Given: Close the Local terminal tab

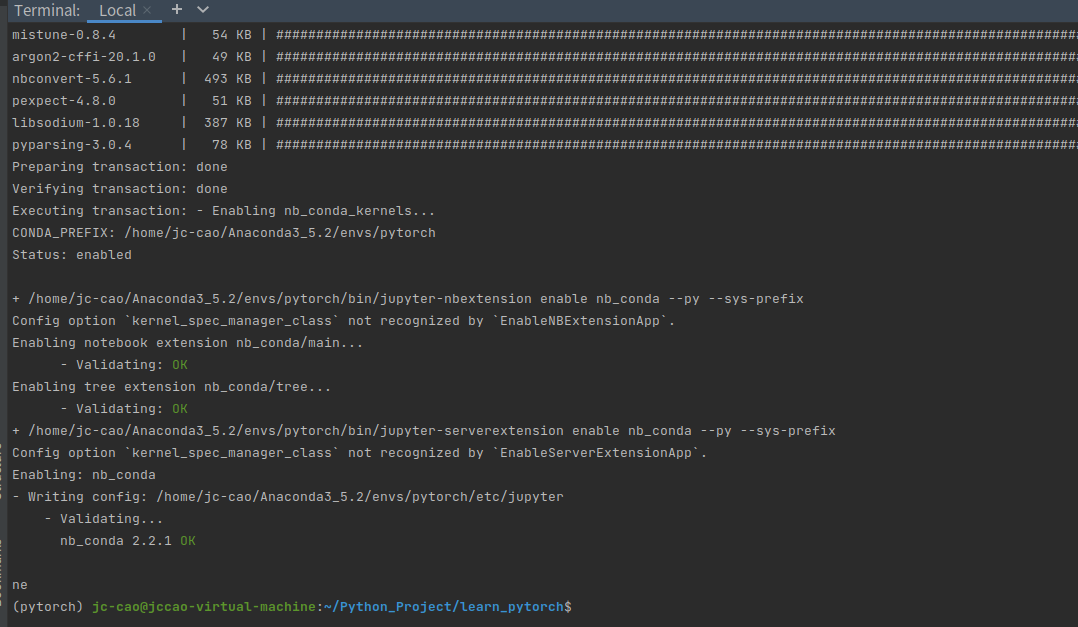Looking at the screenshot, I should point(146,10).
